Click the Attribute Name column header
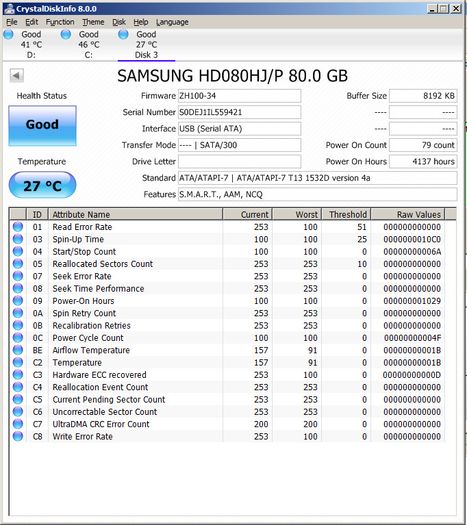 click(x=136, y=214)
